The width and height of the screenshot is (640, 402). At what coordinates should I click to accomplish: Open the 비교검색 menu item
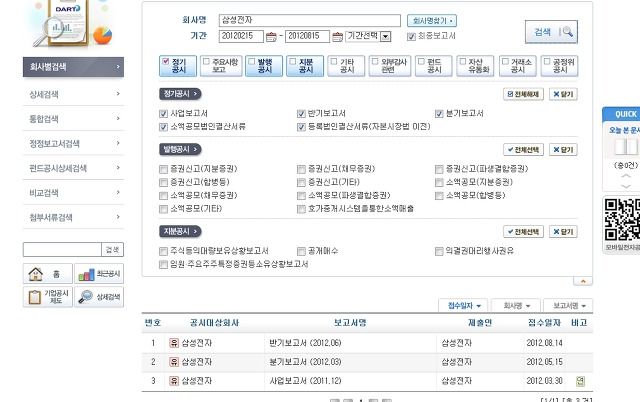point(73,193)
